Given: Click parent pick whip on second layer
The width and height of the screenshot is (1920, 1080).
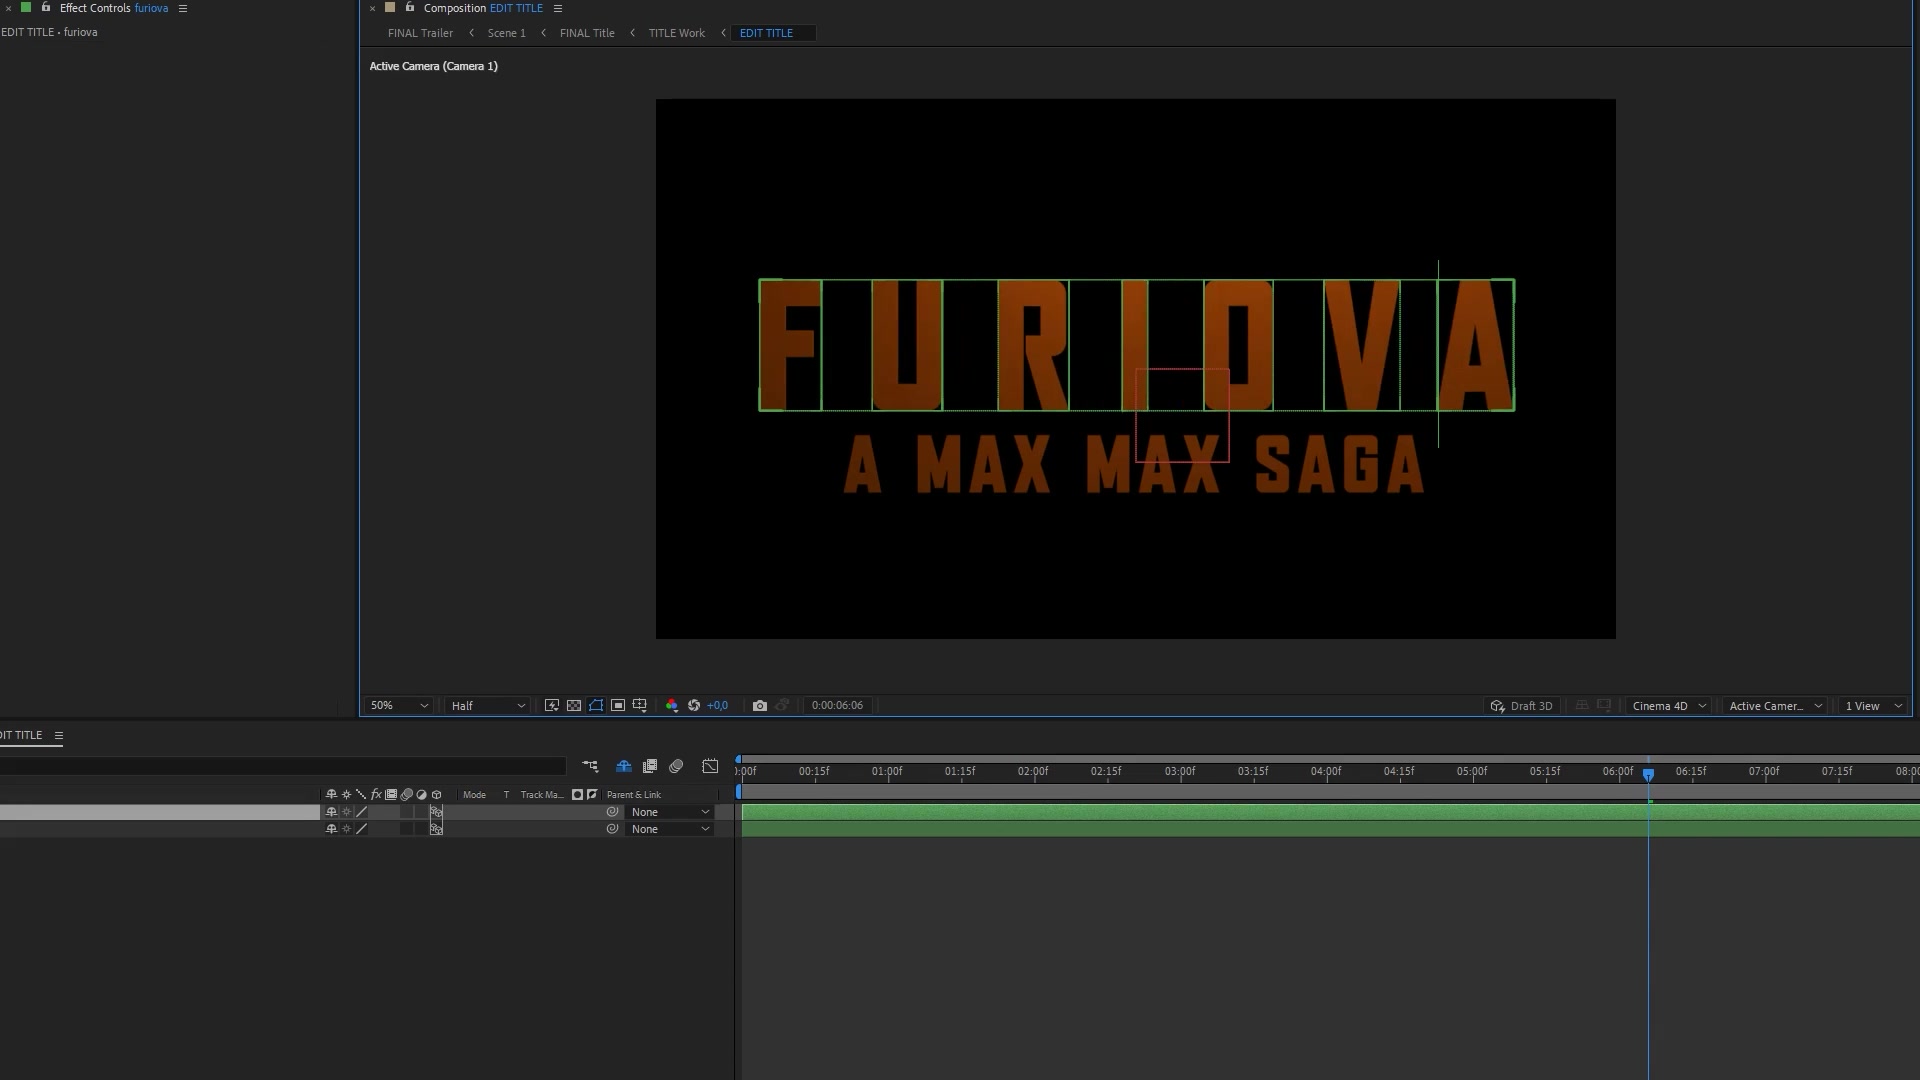Looking at the screenshot, I should click(x=612, y=830).
